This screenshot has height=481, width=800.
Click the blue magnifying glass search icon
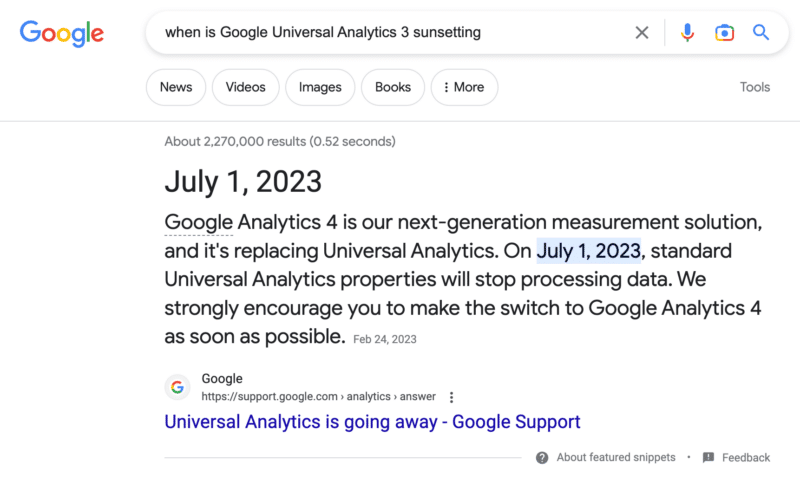tap(761, 33)
